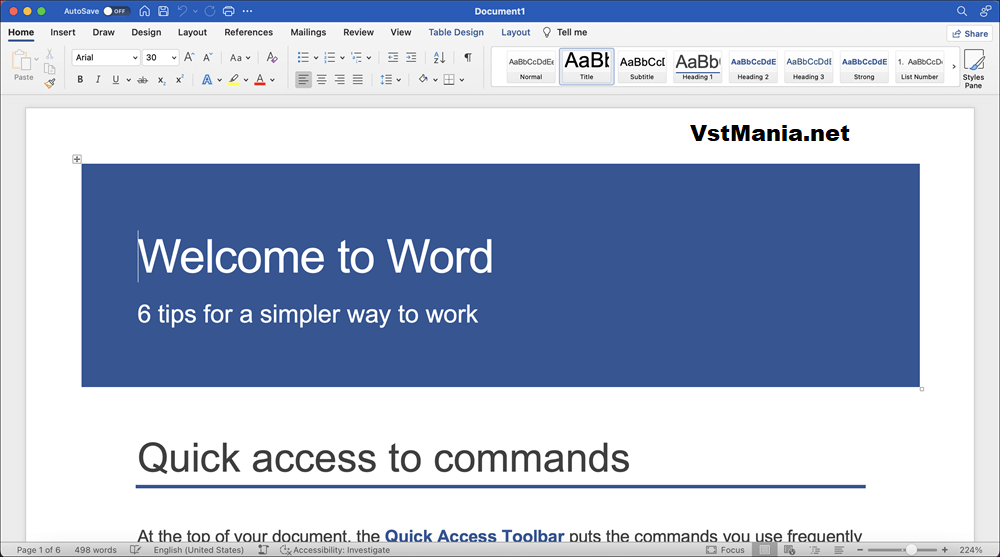The width and height of the screenshot is (1000, 557).
Task: Open the Design tab
Action: click(146, 32)
